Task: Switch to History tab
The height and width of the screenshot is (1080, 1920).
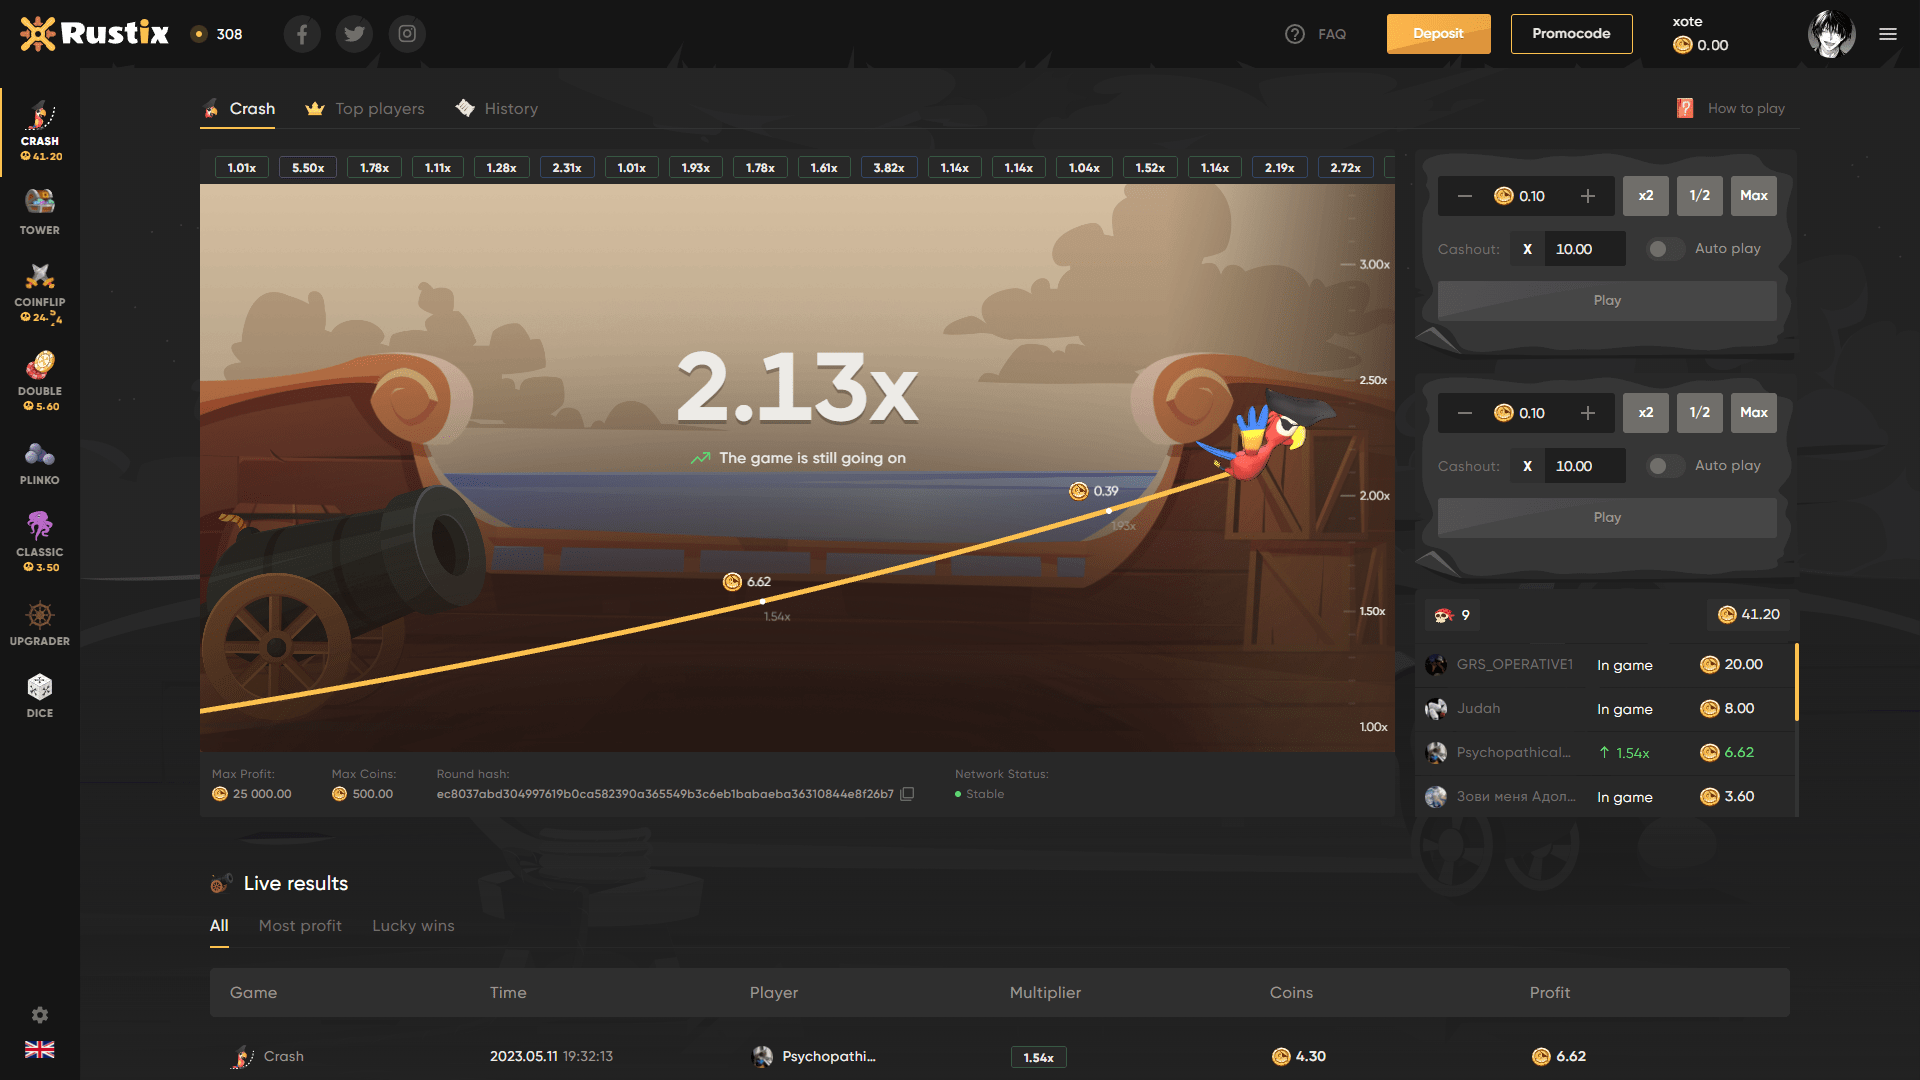Action: tap(510, 109)
